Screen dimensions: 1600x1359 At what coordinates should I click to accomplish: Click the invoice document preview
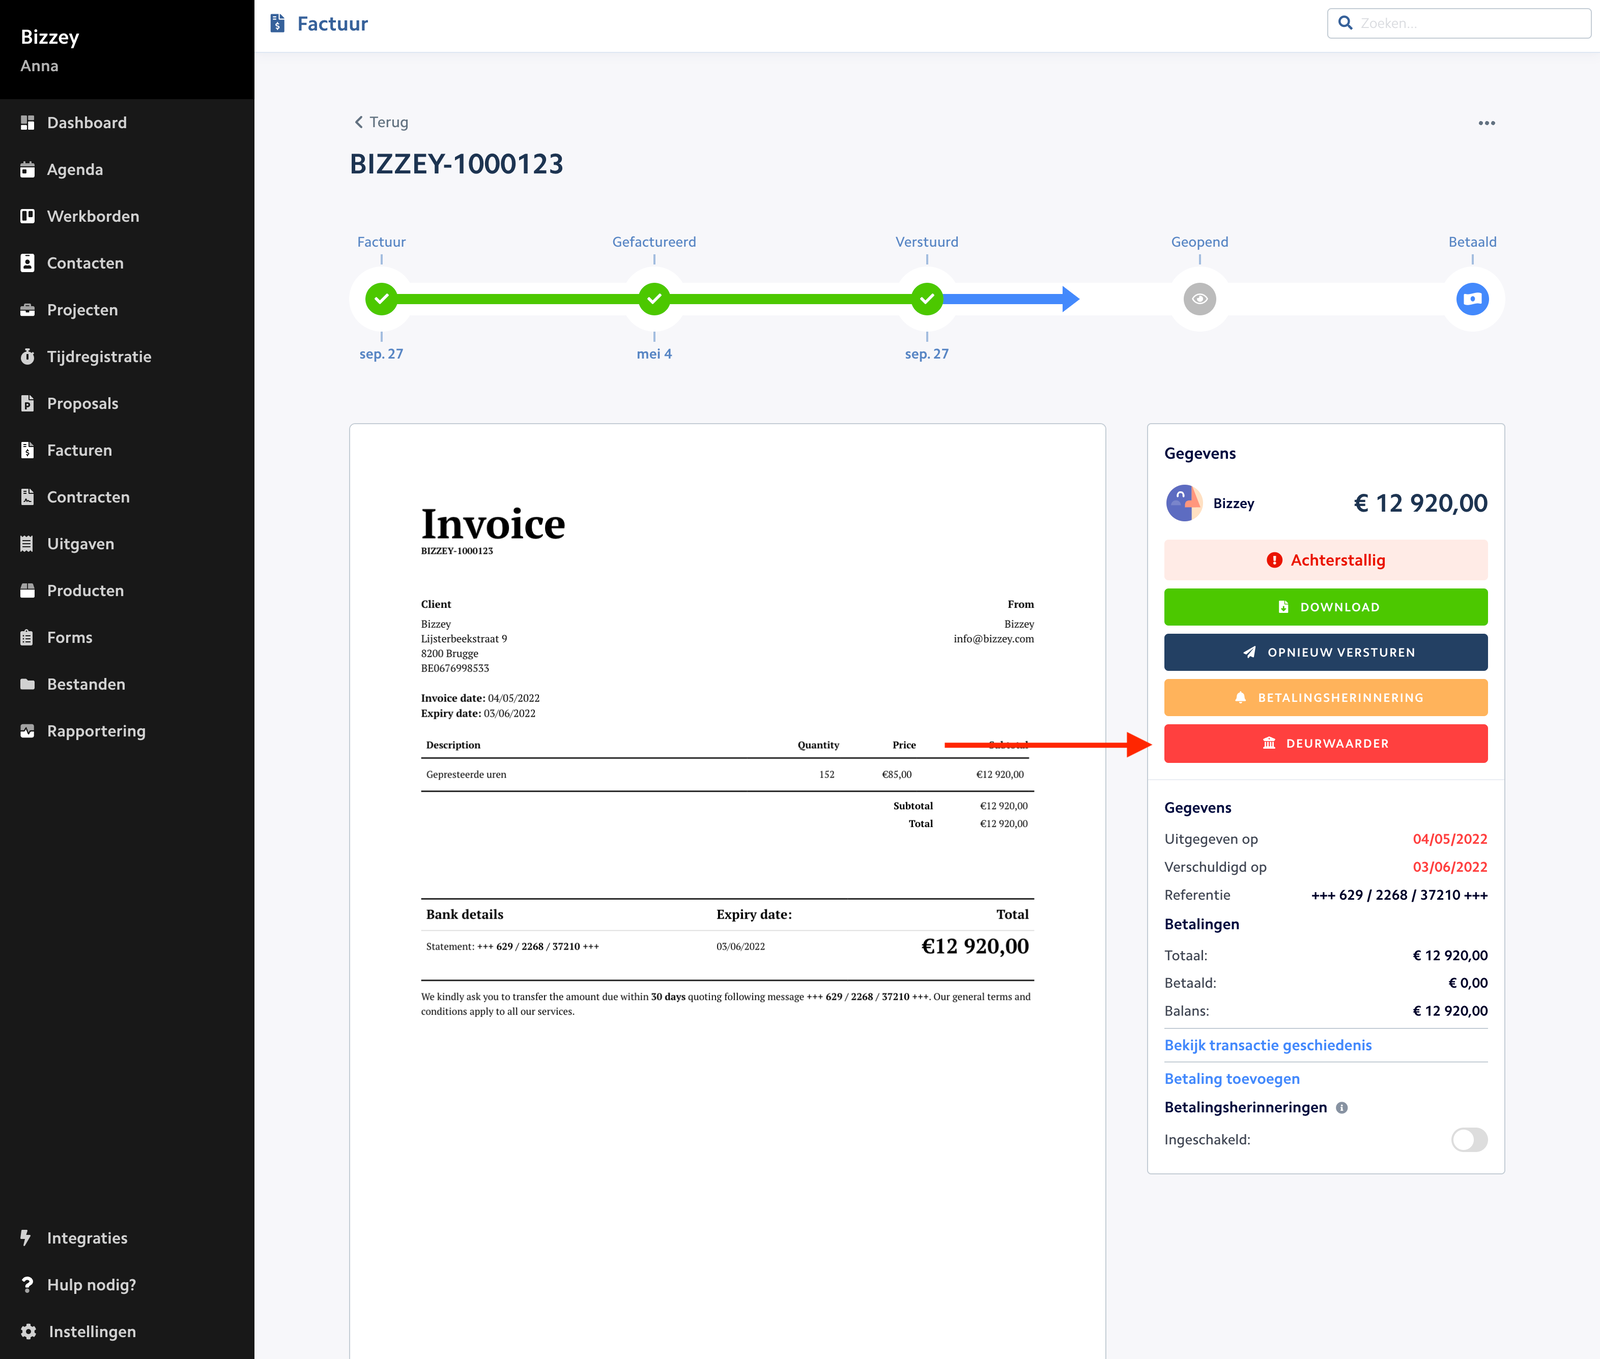tap(728, 890)
